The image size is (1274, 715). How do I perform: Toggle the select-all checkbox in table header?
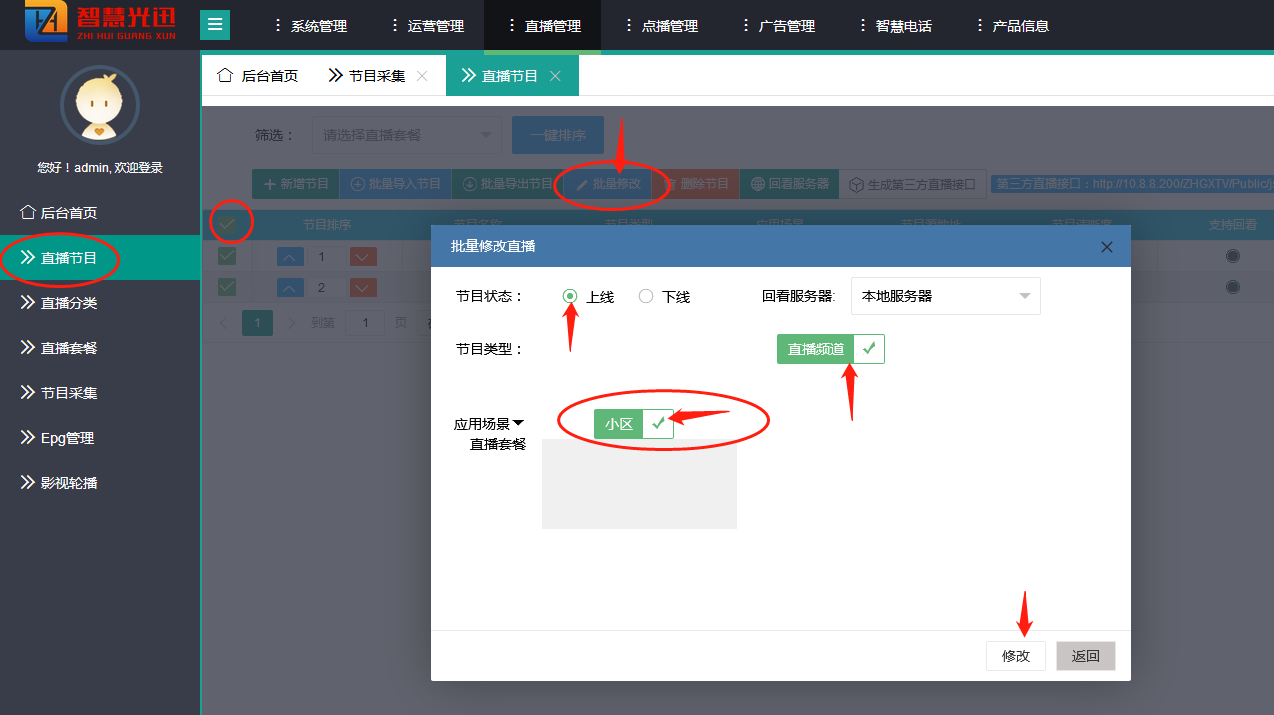[227, 225]
